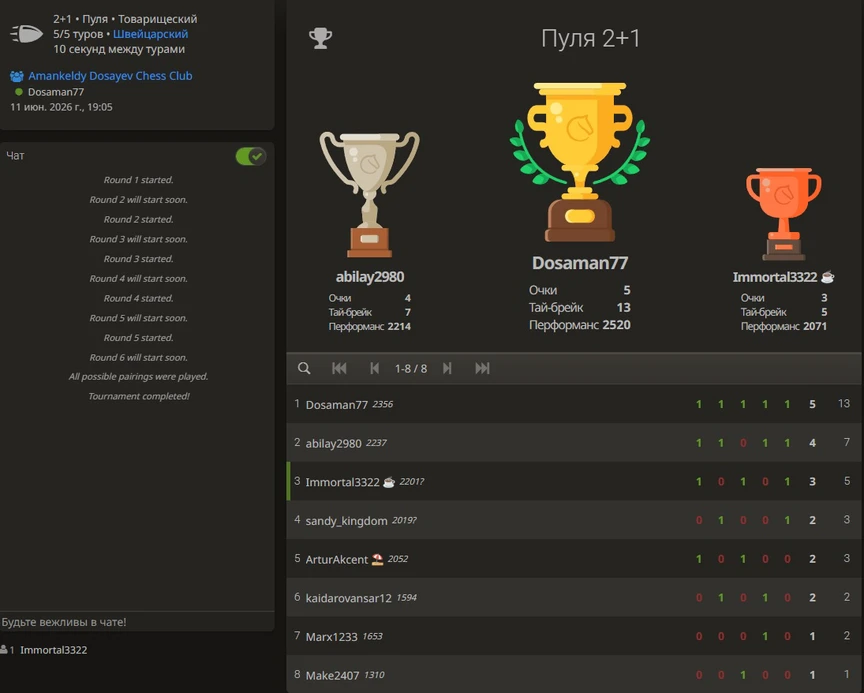
Task: Click the Чат panel header label
Action: point(15,155)
